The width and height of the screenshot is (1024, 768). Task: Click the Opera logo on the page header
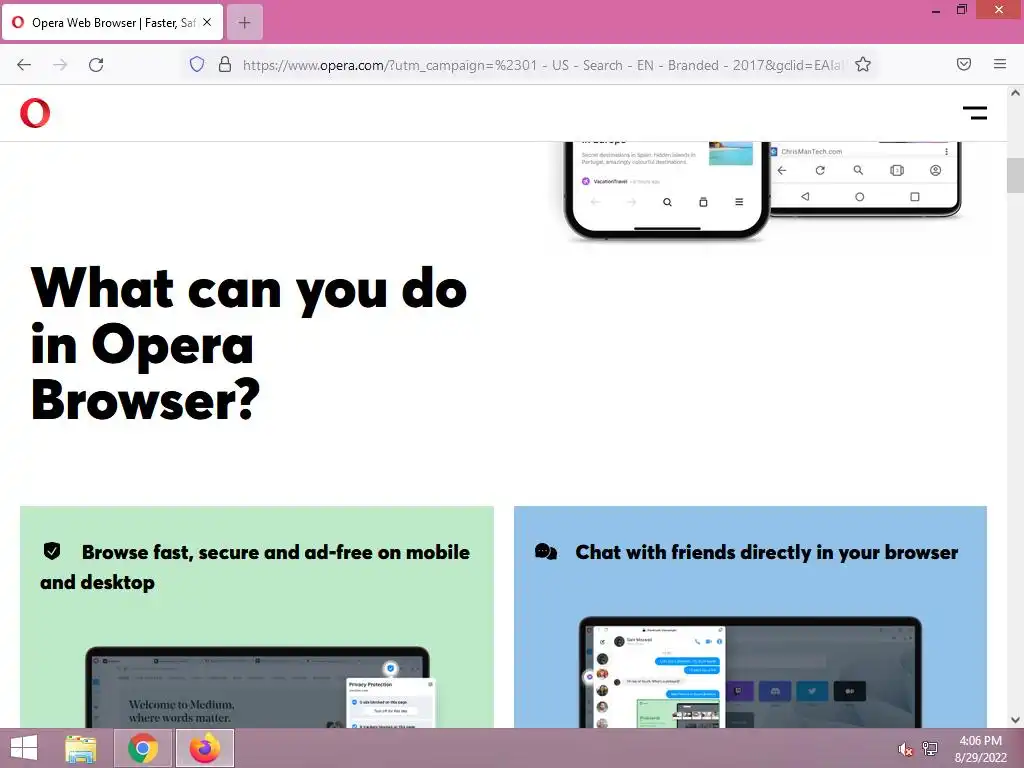35,113
